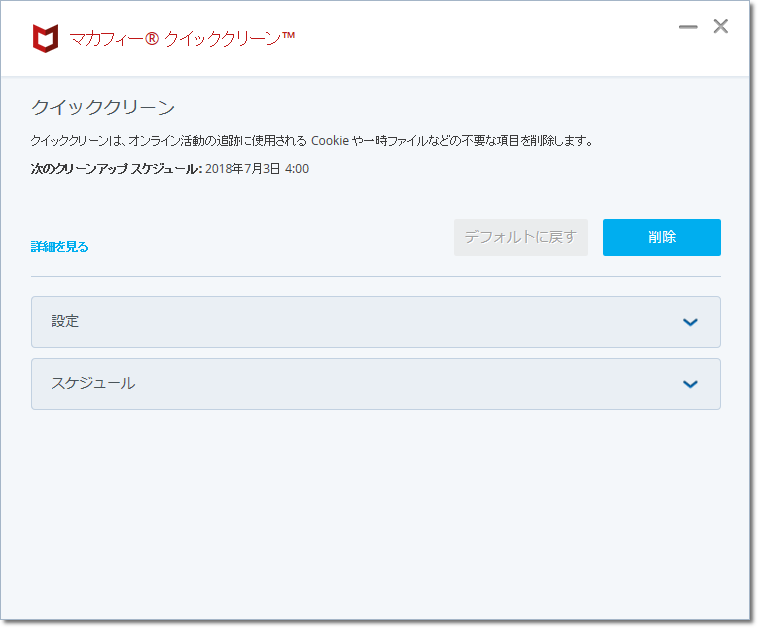
Task: Click the blue 削除 button
Action: 661,237
